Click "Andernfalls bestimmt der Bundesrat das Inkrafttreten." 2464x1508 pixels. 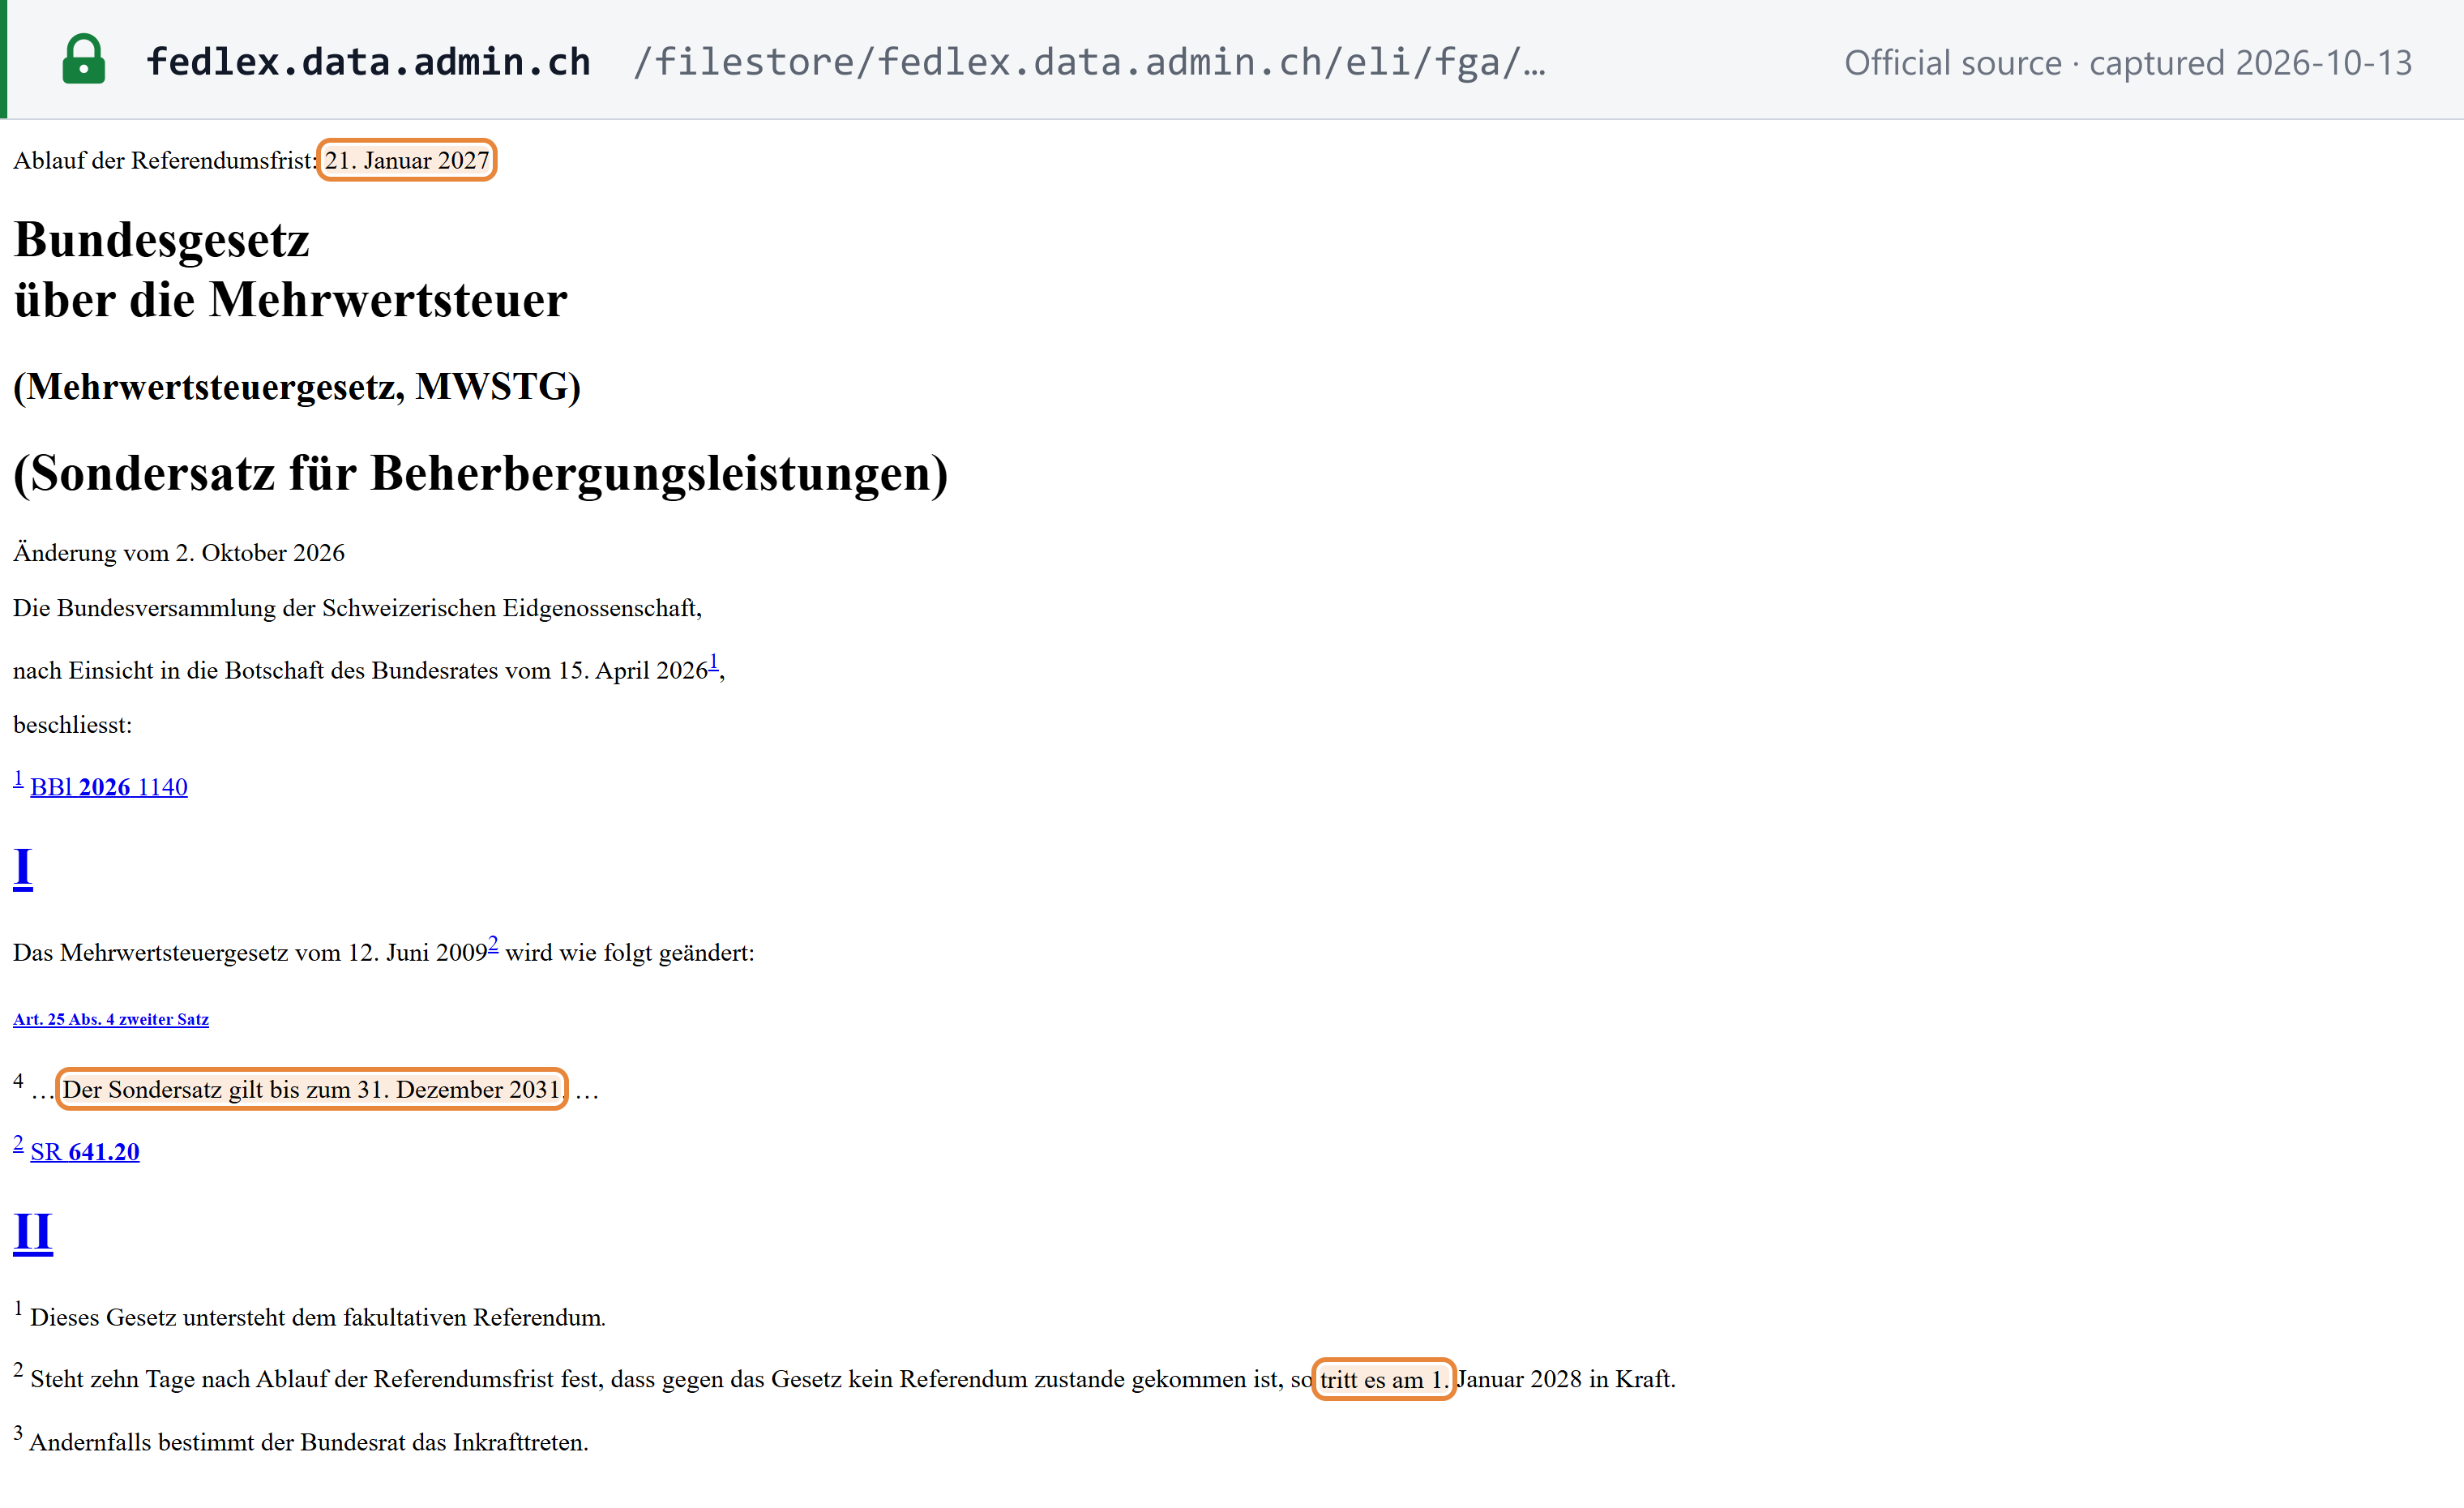(x=309, y=1442)
